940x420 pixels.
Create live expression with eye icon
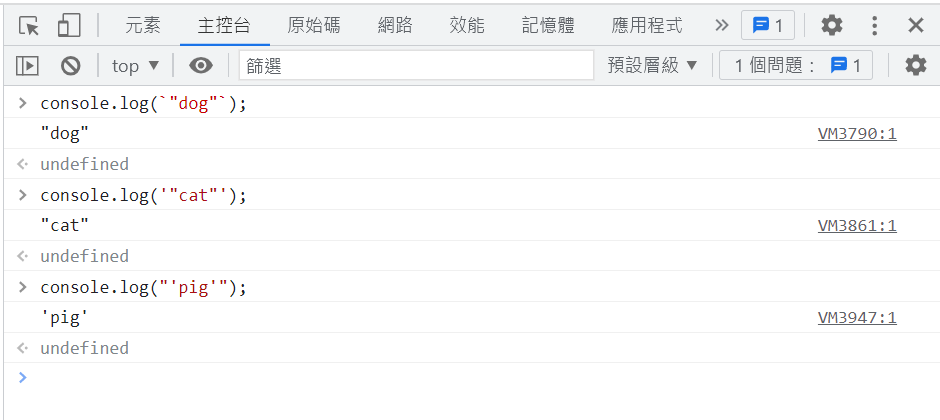point(201,65)
